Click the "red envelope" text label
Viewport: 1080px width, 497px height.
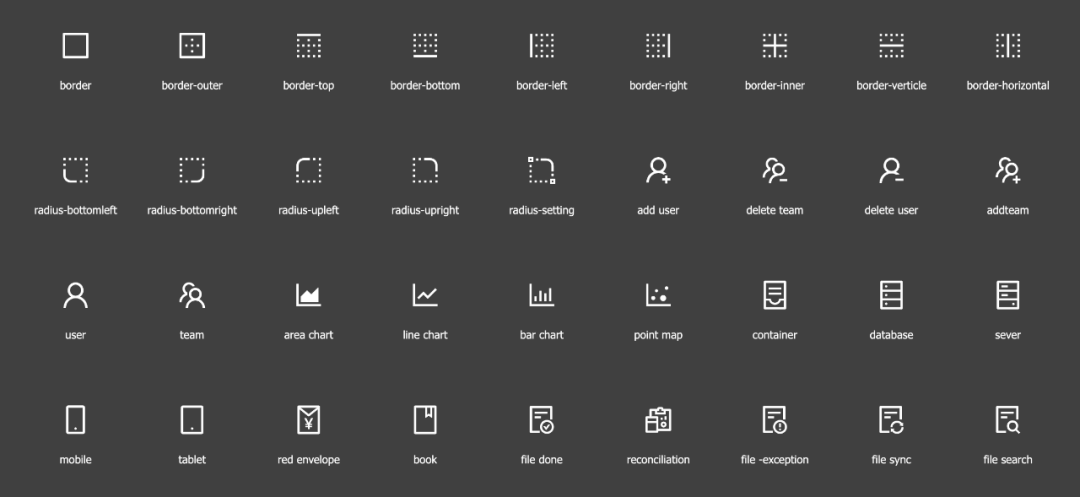[x=309, y=460]
